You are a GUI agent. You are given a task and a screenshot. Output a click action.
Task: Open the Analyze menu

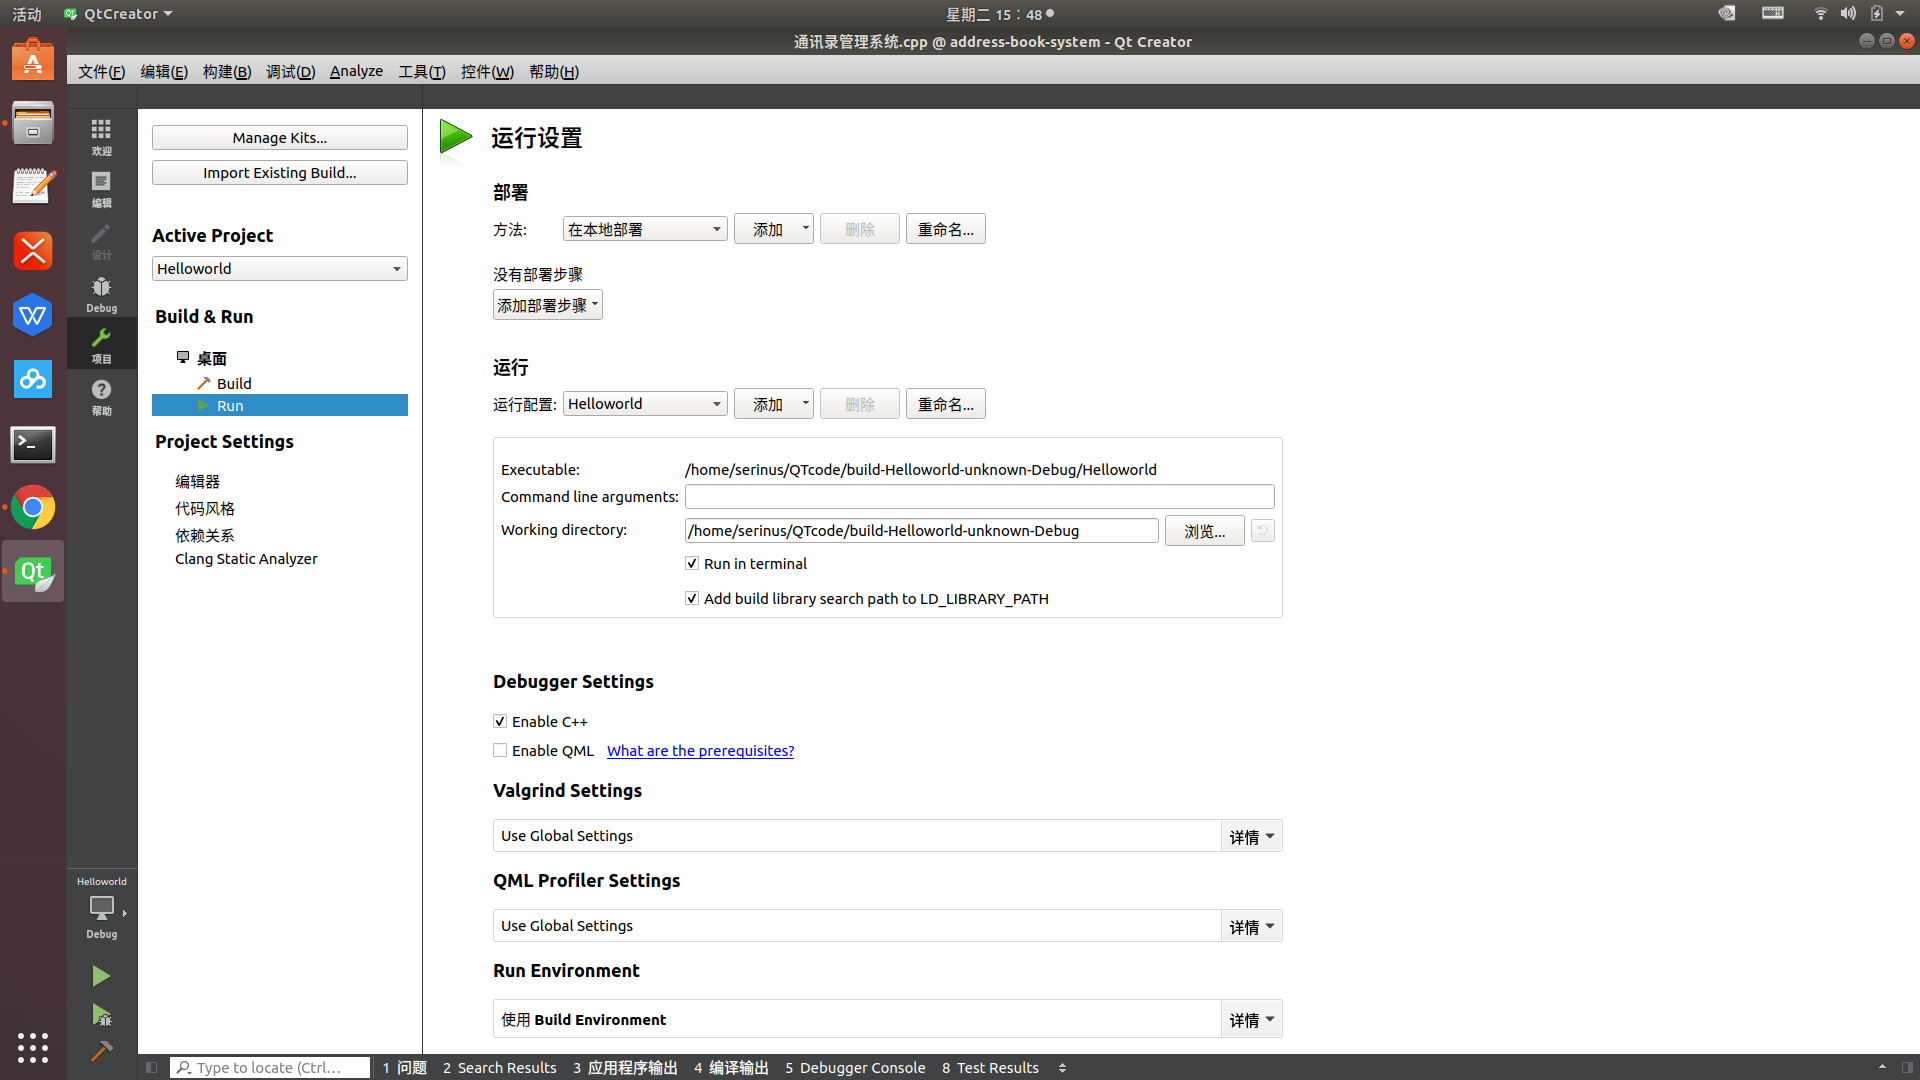click(x=356, y=72)
